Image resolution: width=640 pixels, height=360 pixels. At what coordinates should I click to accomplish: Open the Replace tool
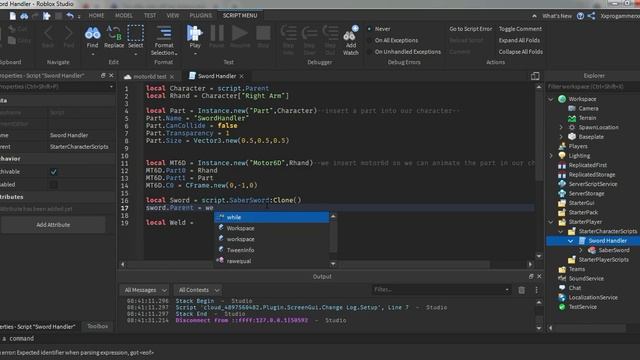click(x=114, y=38)
